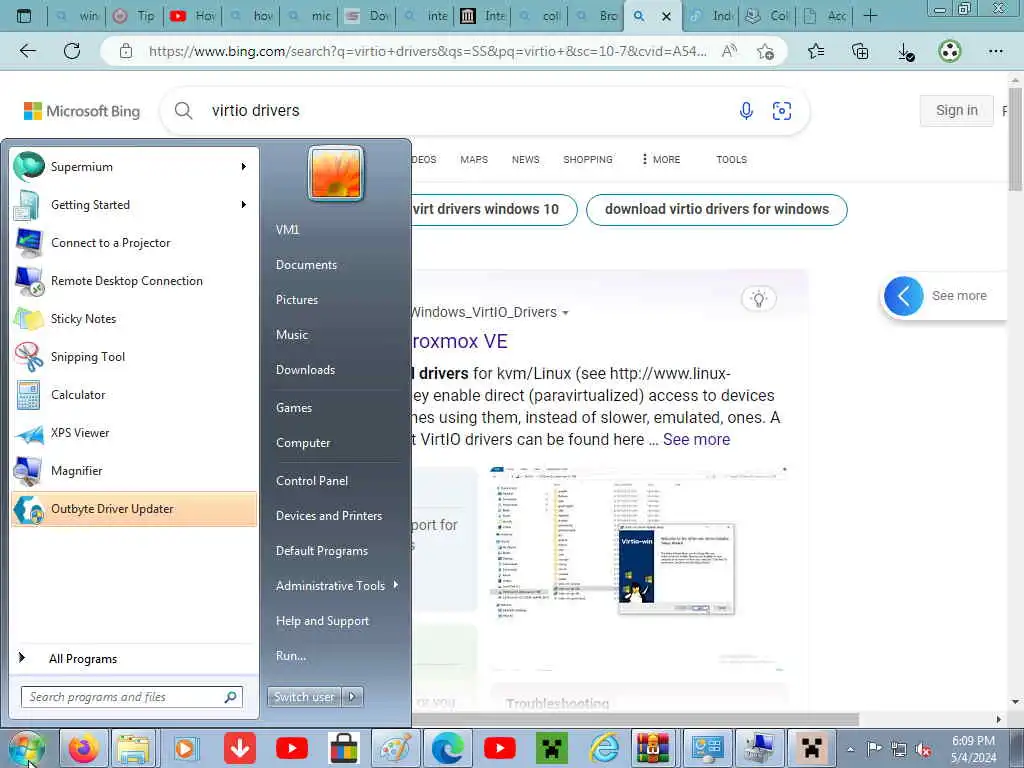Click the user account flower picture
1024x768 pixels.
336,173
